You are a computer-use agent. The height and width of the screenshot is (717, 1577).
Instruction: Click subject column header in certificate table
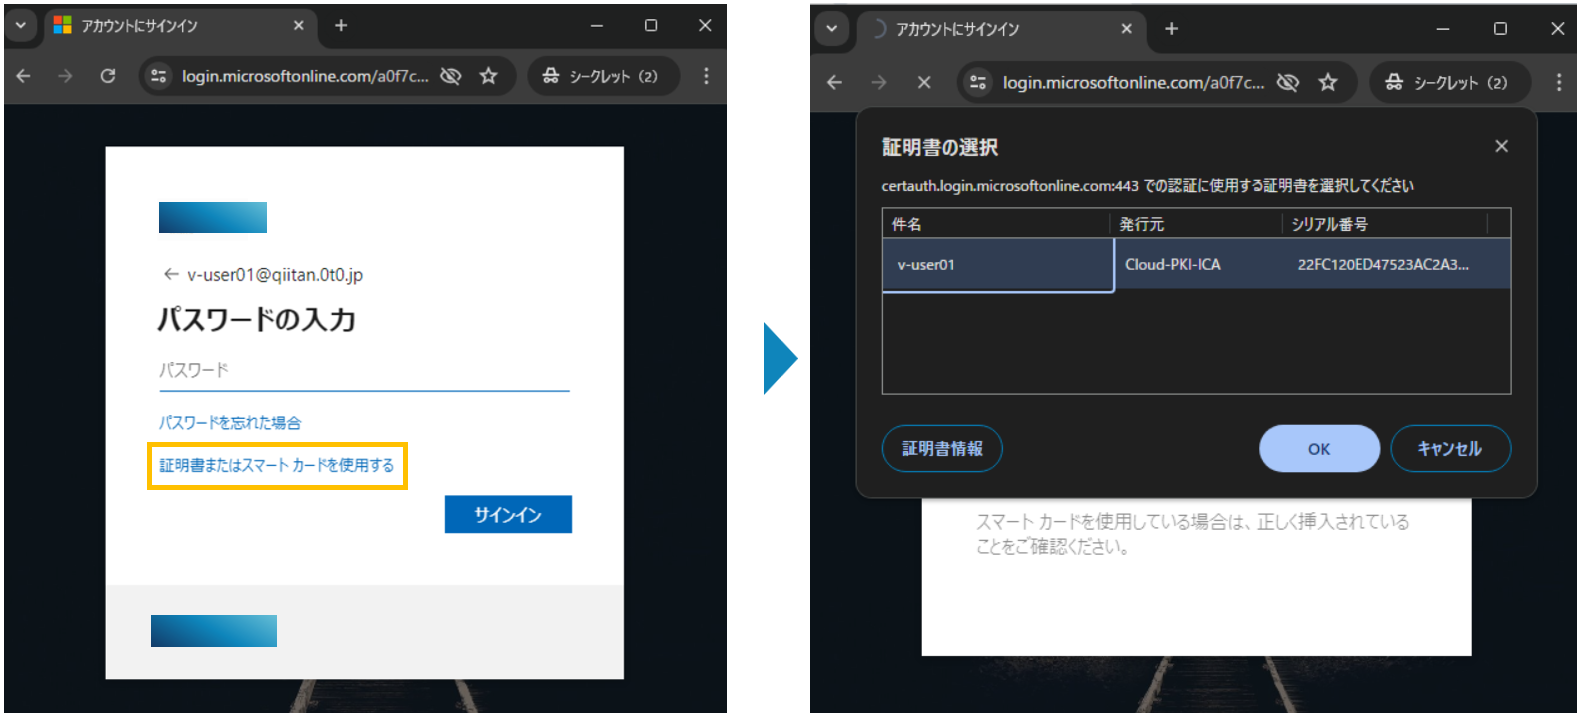tap(996, 224)
